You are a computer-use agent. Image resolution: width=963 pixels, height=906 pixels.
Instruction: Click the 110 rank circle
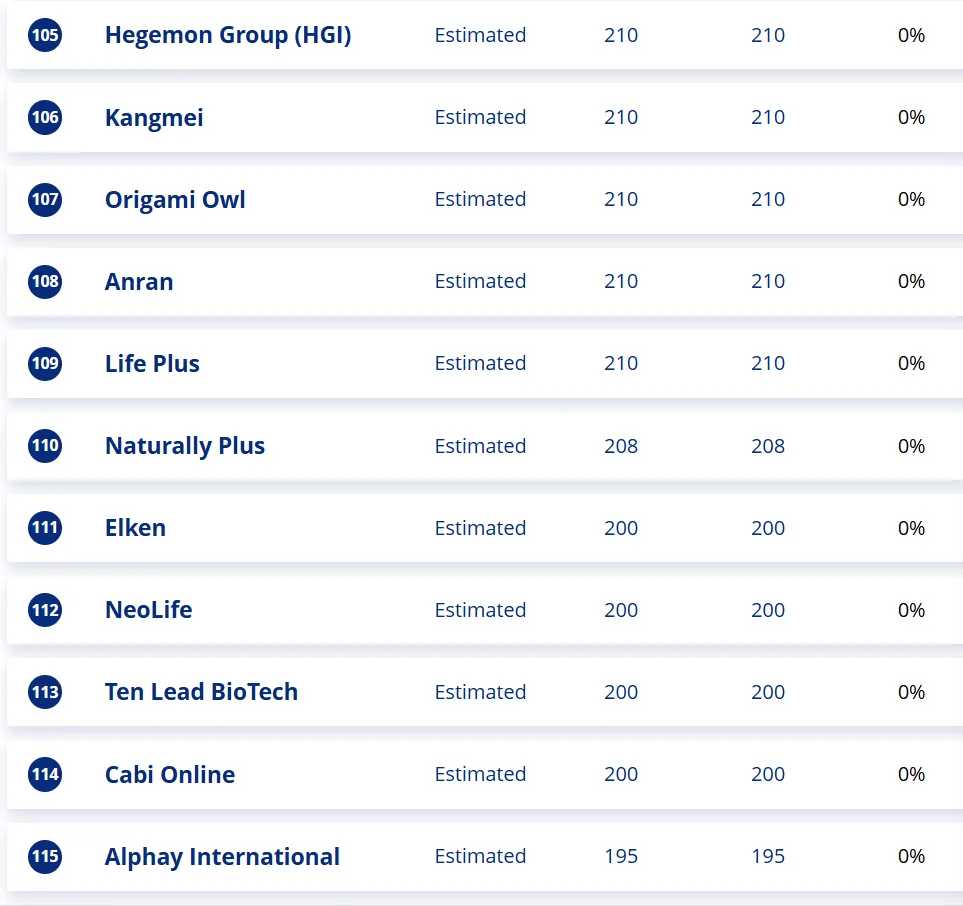pos(45,446)
